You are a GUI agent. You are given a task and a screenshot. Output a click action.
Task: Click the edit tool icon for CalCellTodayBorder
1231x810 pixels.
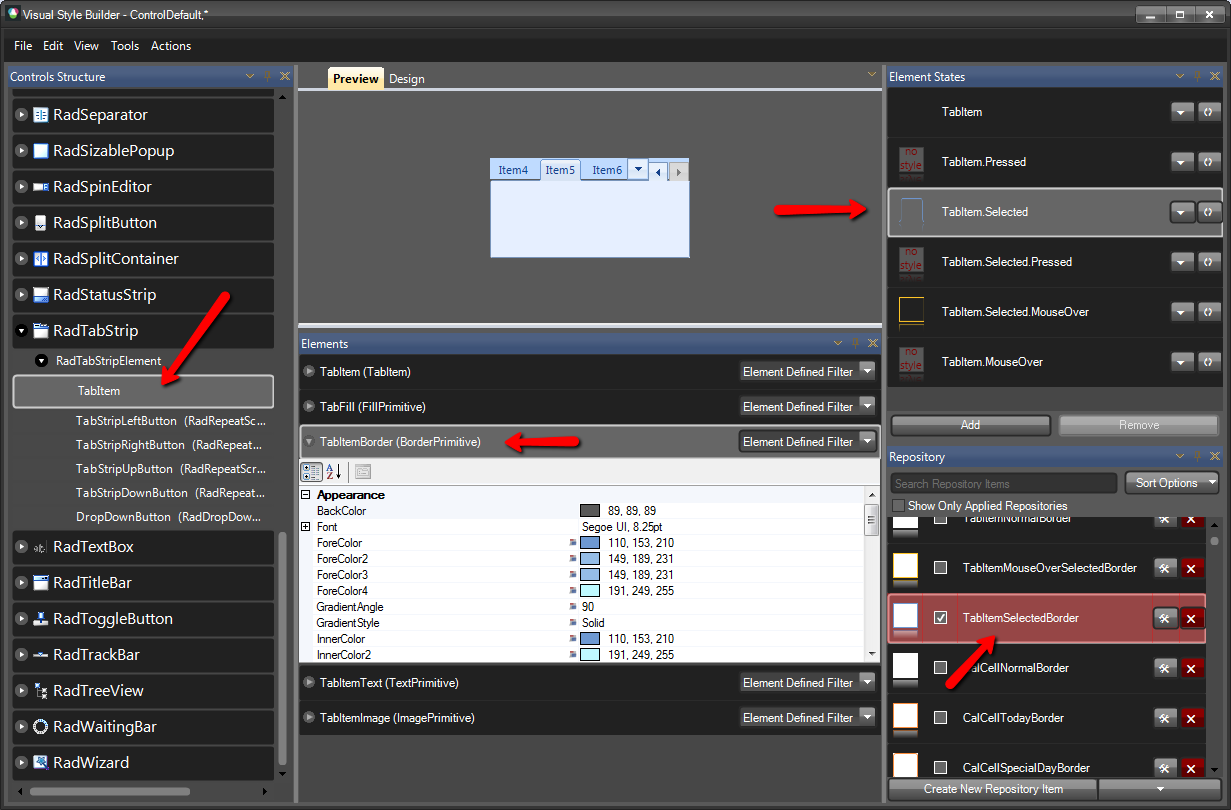[1165, 718]
